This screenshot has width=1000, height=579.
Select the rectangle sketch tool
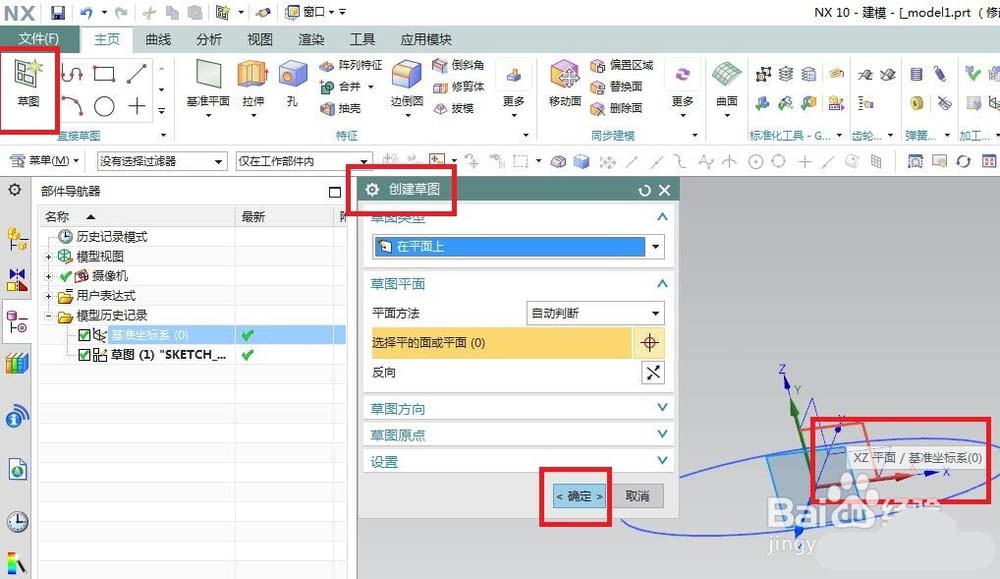pos(104,74)
